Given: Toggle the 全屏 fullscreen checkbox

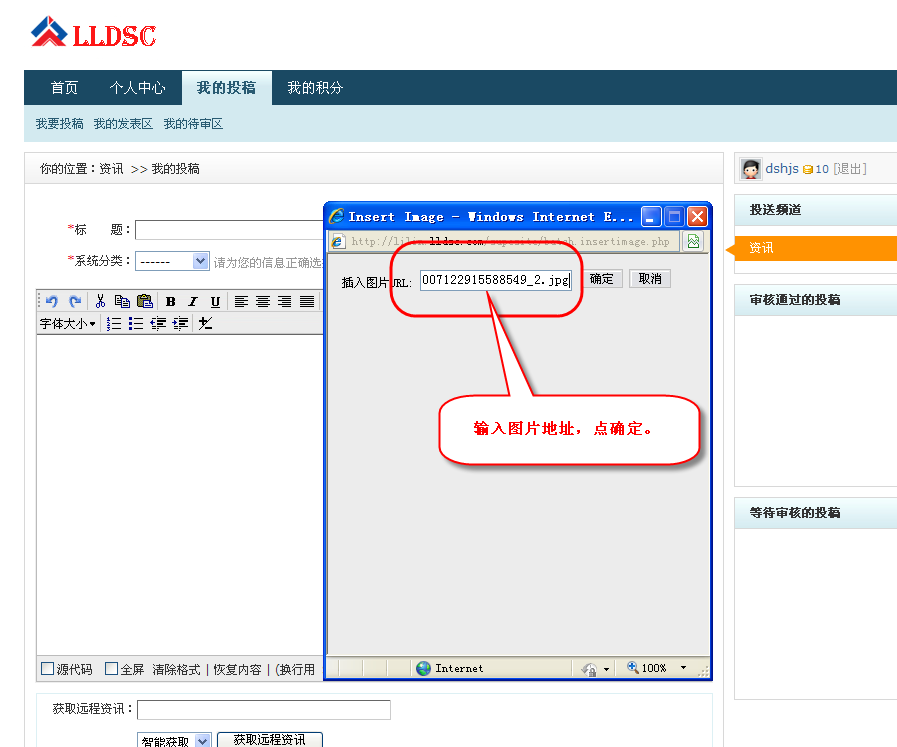Looking at the screenshot, I should point(111,669).
